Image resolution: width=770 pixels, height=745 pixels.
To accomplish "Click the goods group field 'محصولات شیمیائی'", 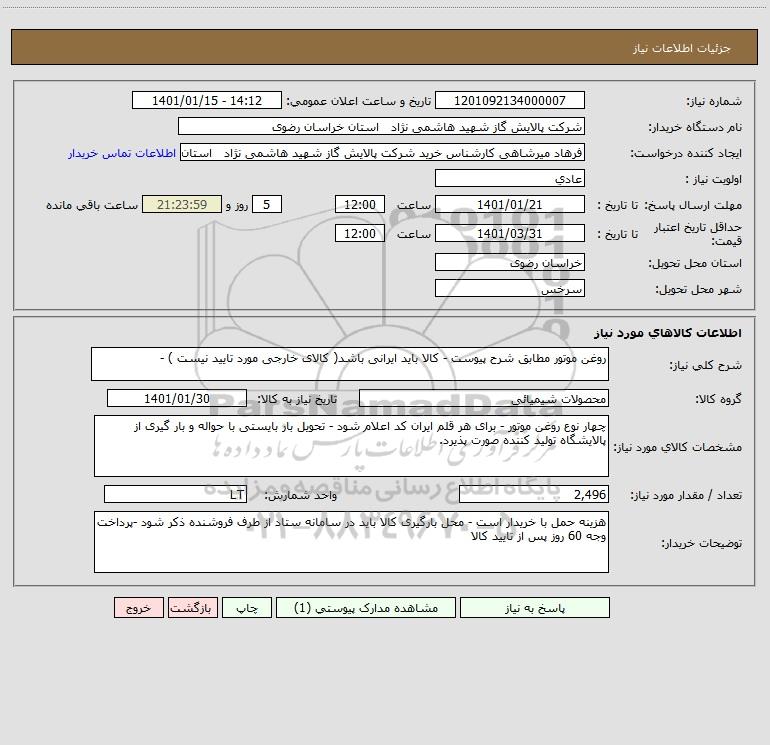I will 484,398.
